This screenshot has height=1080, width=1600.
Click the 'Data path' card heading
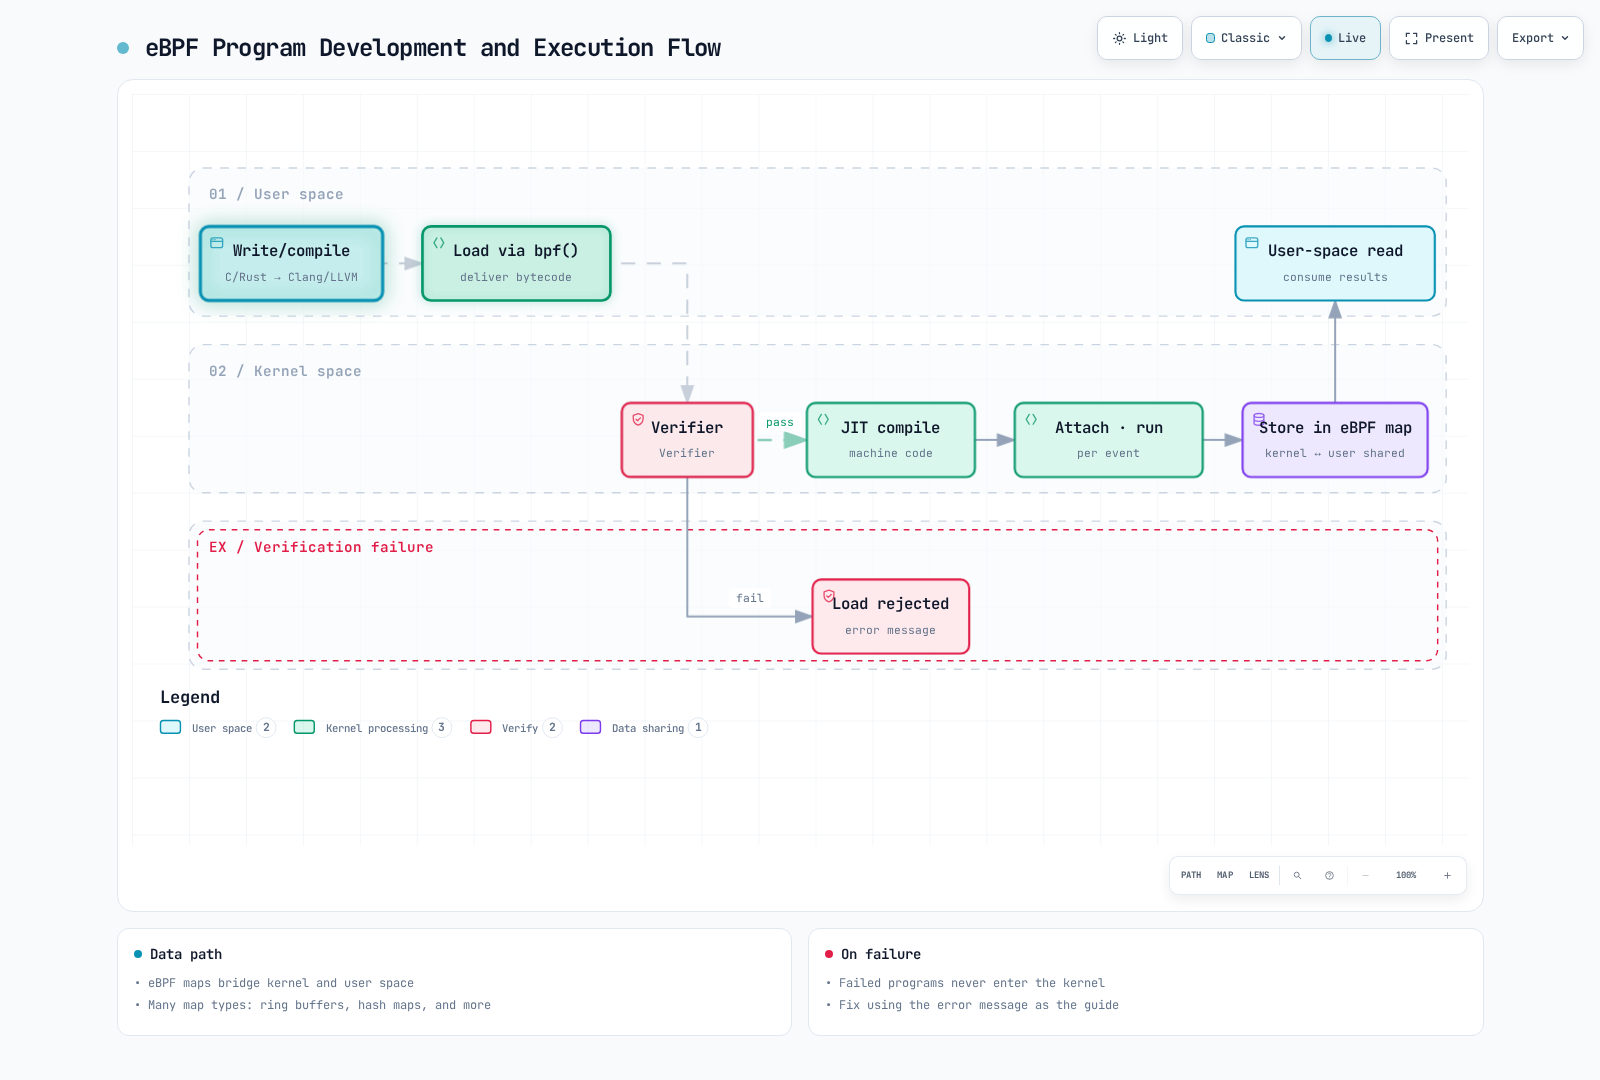tap(186, 954)
